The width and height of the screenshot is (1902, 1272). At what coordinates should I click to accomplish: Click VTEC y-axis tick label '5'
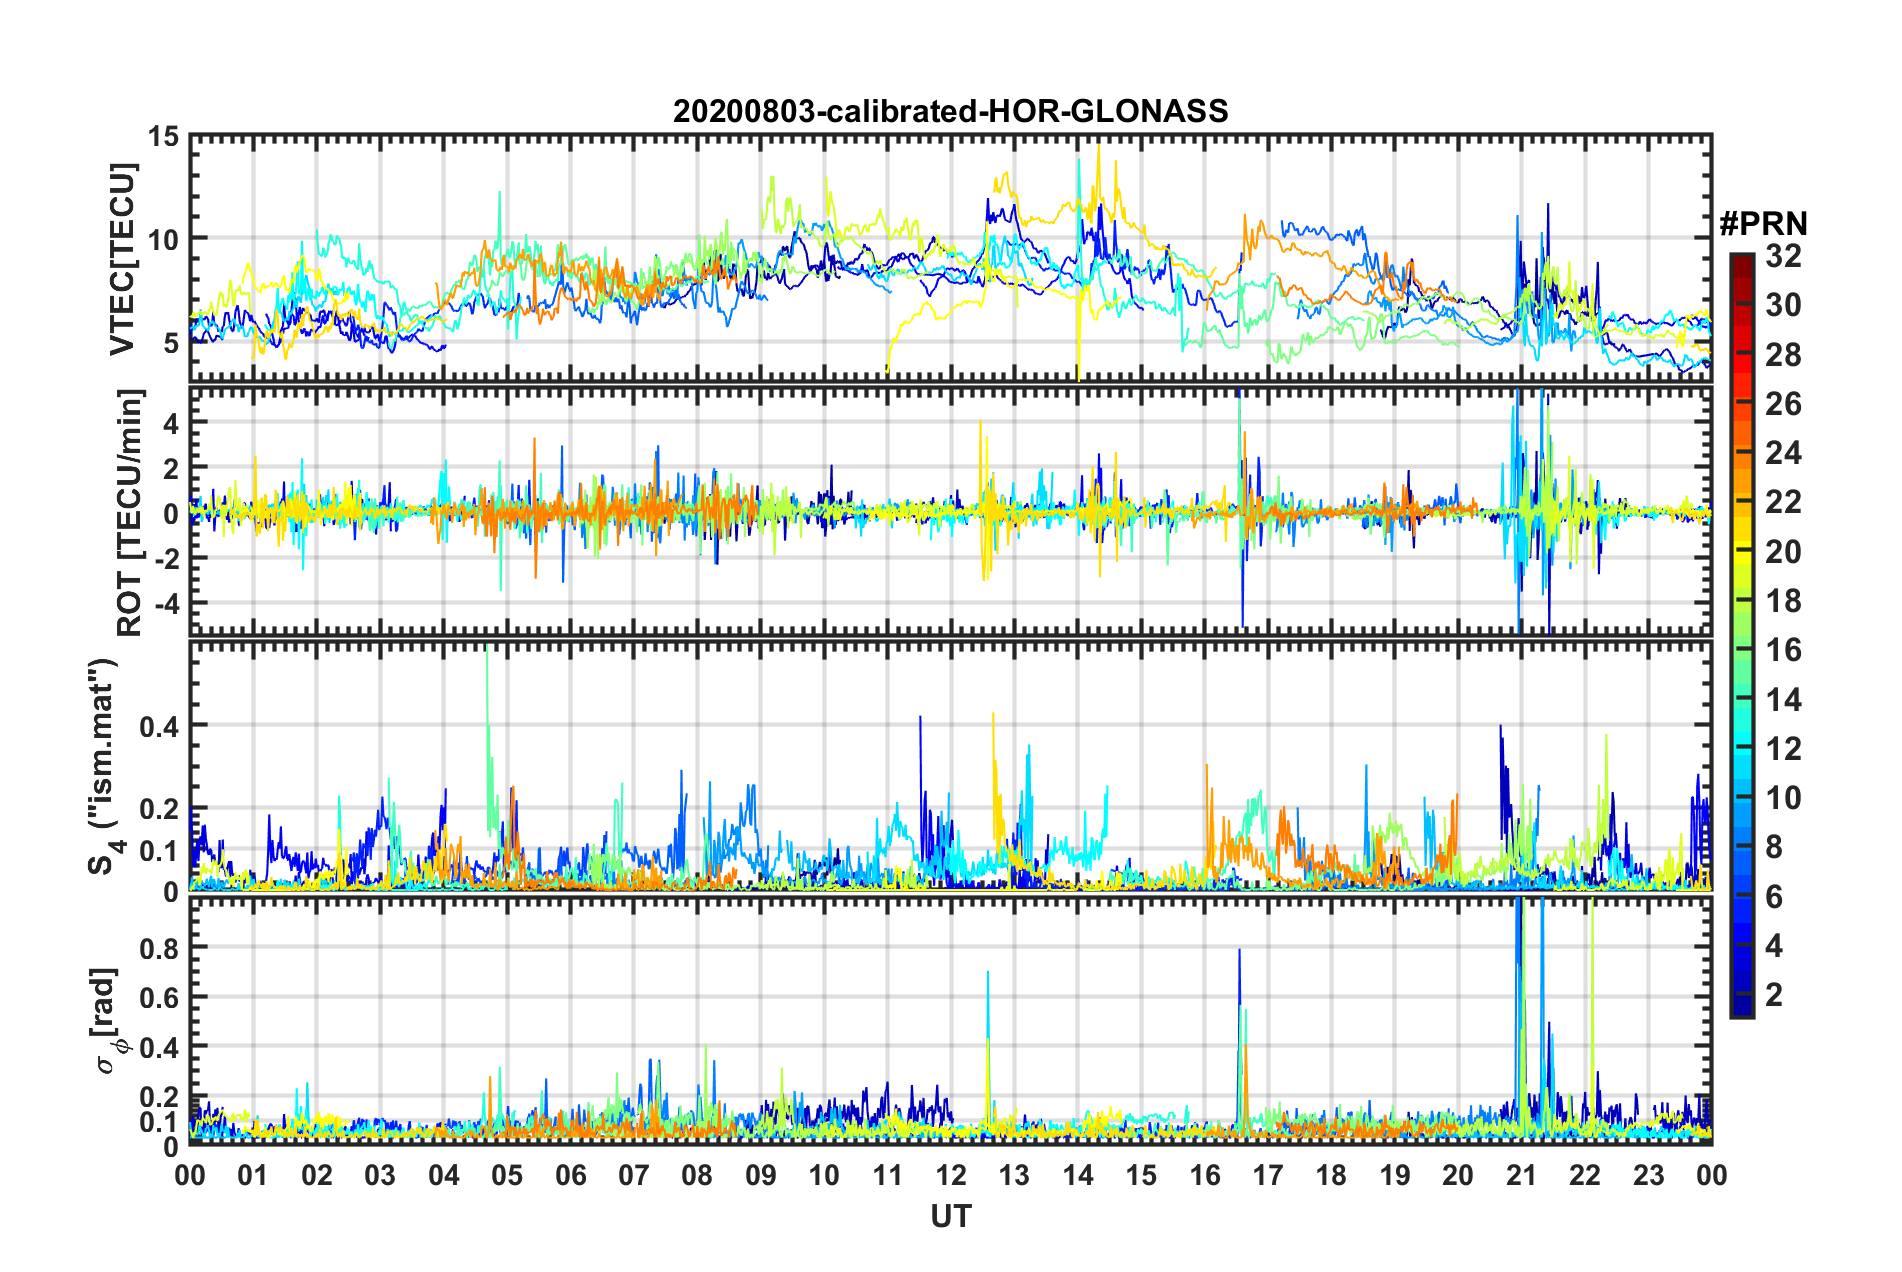[171, 343]
